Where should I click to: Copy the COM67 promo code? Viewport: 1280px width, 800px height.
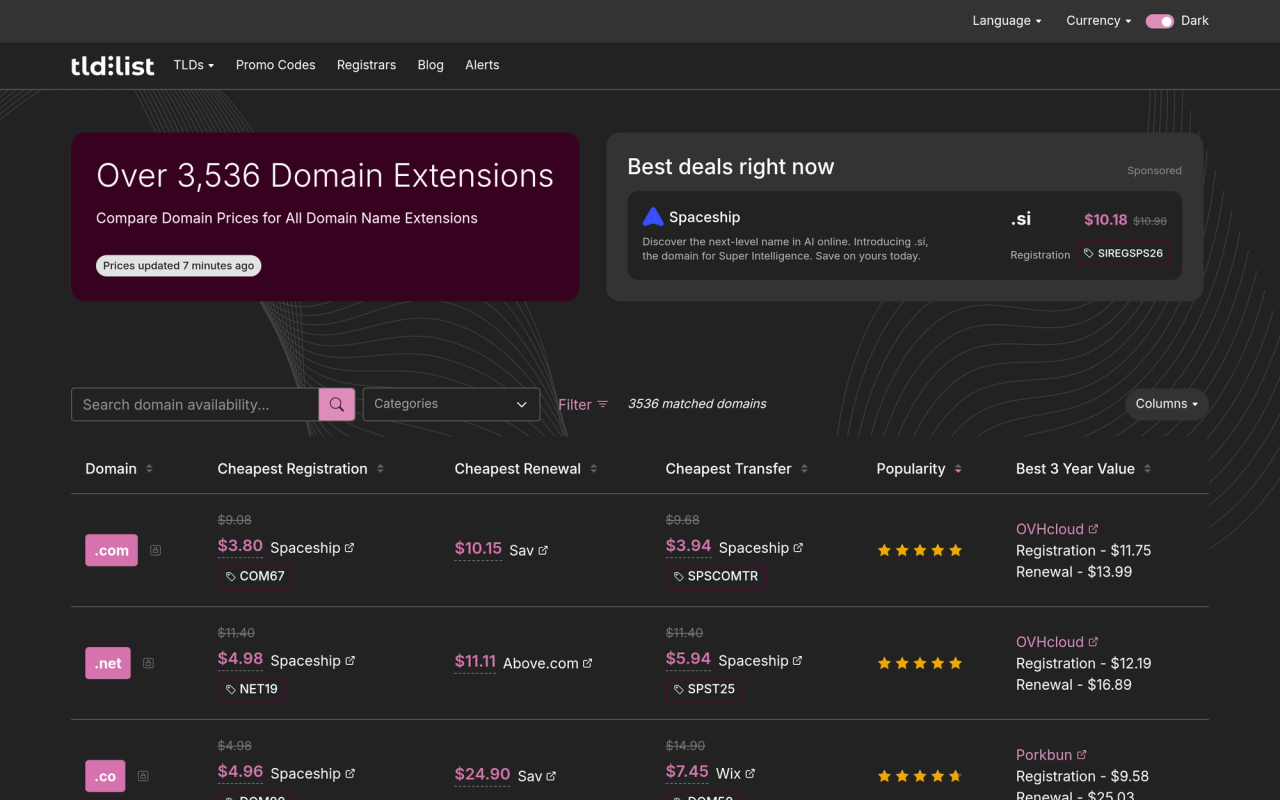click(255, 576)
